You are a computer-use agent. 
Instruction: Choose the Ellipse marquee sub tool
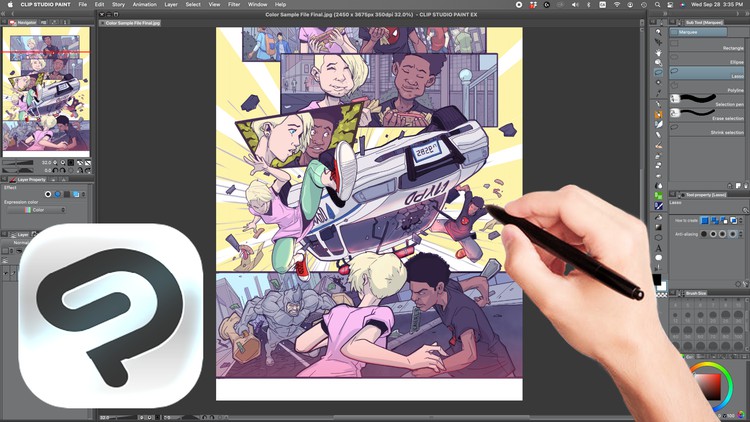pyautogui.click(x=706, y=59)
